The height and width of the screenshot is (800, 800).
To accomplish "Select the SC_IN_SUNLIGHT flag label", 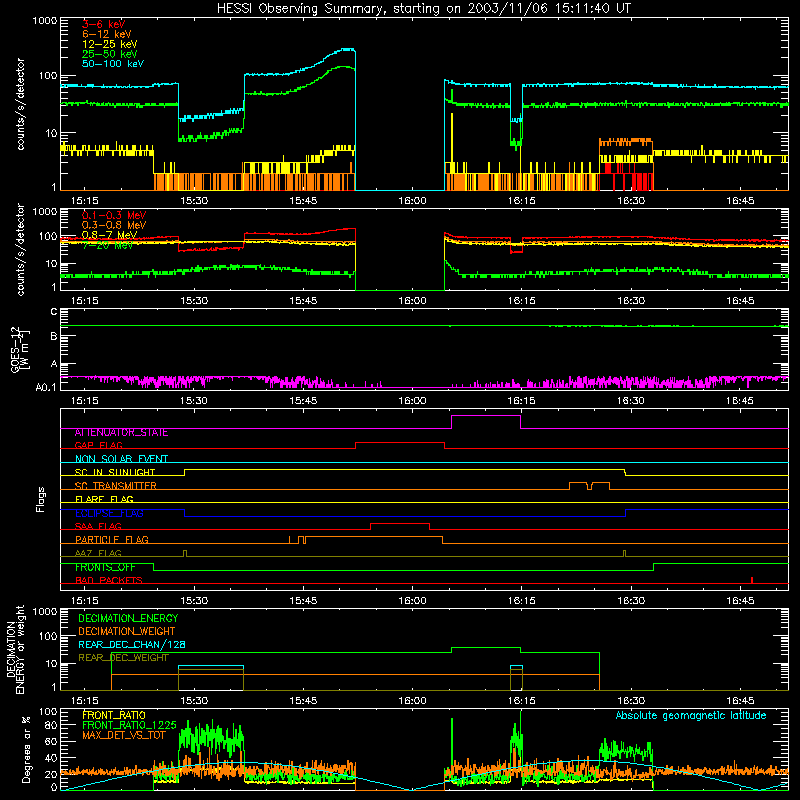I will (115, 472).
